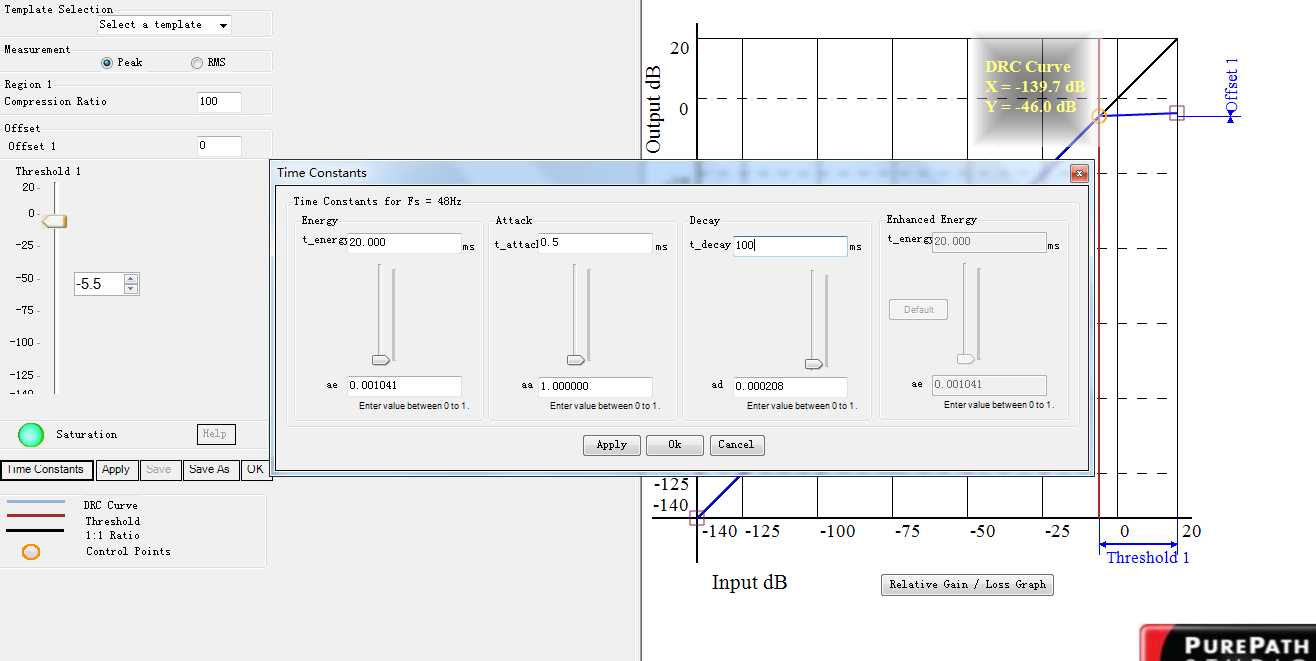The height and width of the screenshot is (661, 1316).
Task: Click the Save As button
Action: pyautogui.click(x=209, y=469)
